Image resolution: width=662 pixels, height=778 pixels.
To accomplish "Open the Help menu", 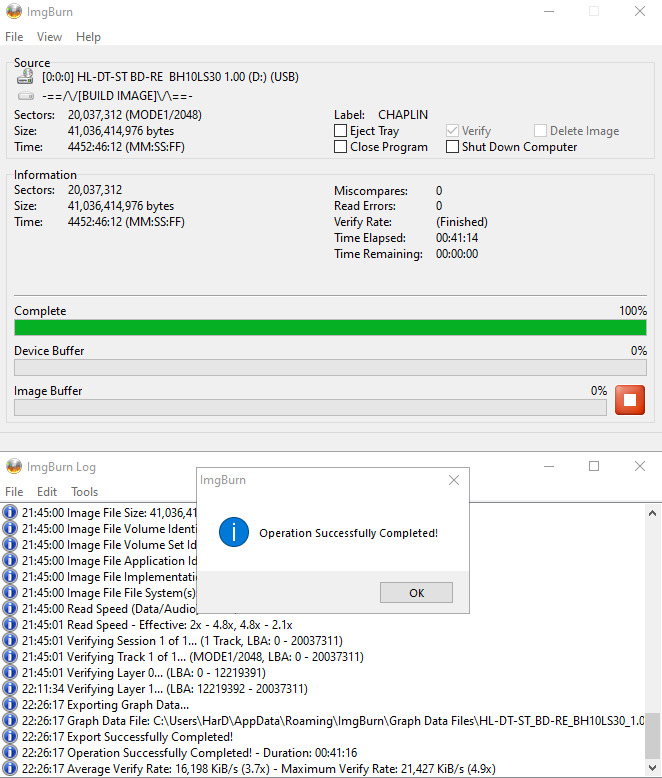I will pos(88,37).
